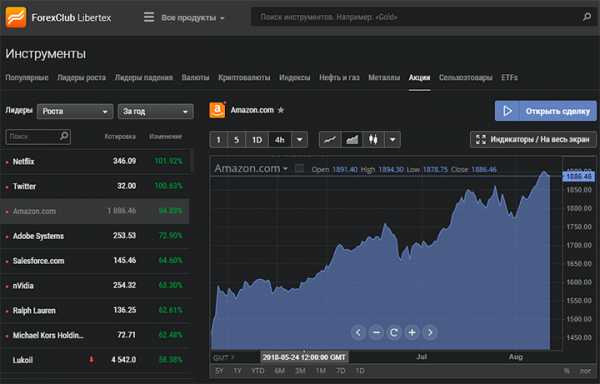Pan the chart right with the arrow button
The height and width of the screenshot is (384, 600).
click(x=430, y=332)
